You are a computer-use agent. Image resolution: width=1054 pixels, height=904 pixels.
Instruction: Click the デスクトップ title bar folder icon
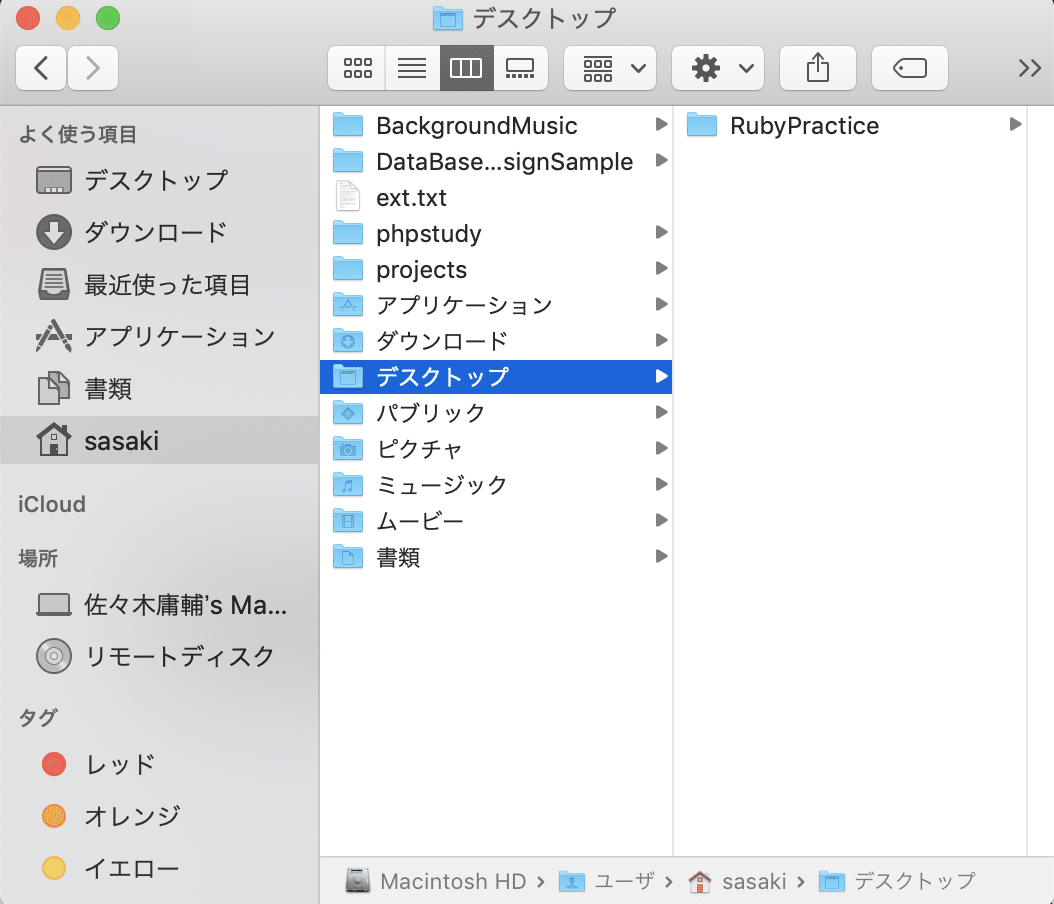448,18
